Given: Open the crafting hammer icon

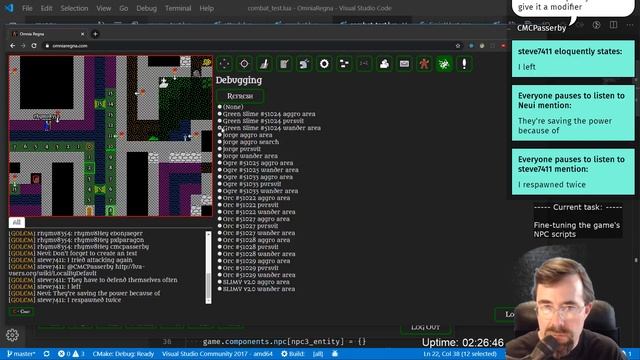Looking at the screenshot, I should pyautogui.click(x=304, y=64).
